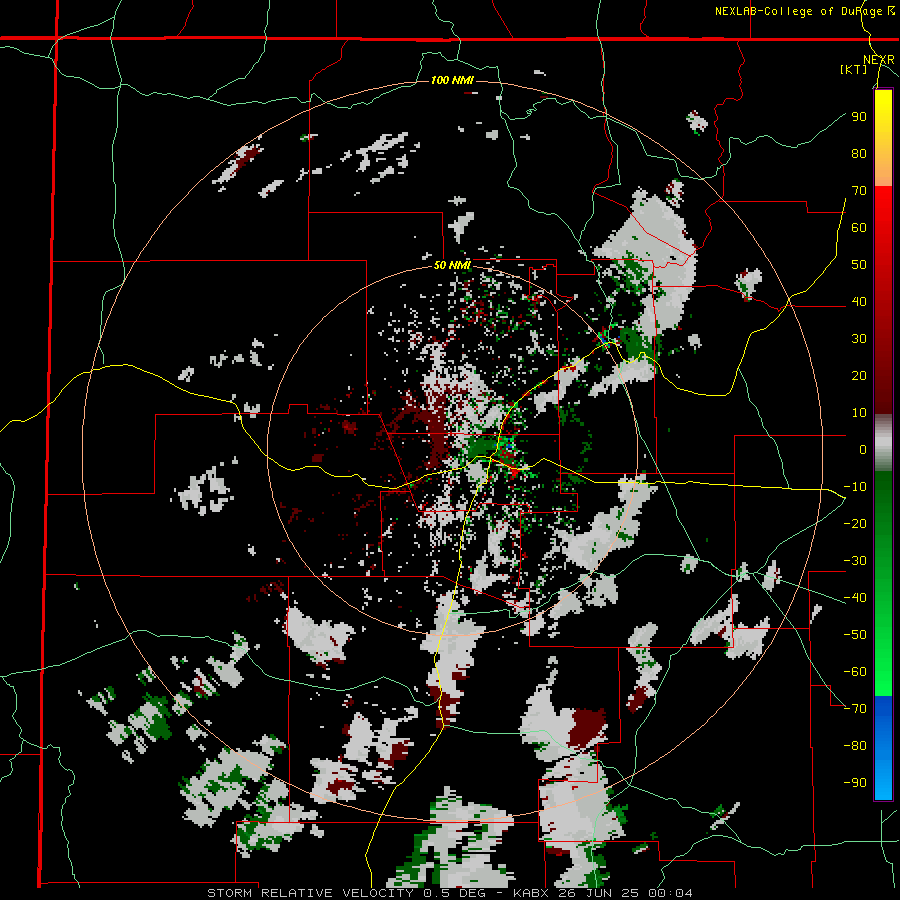Click the NEXR label above the color scale
The height and width of the screenshot is (900, 900).
click(879, 60)
